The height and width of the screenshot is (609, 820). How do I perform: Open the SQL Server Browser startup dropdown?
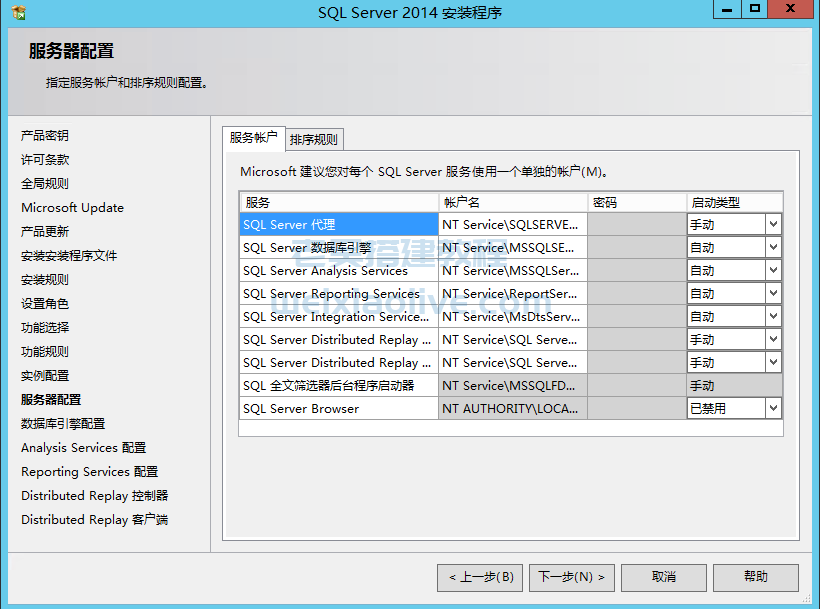[773, 409]
